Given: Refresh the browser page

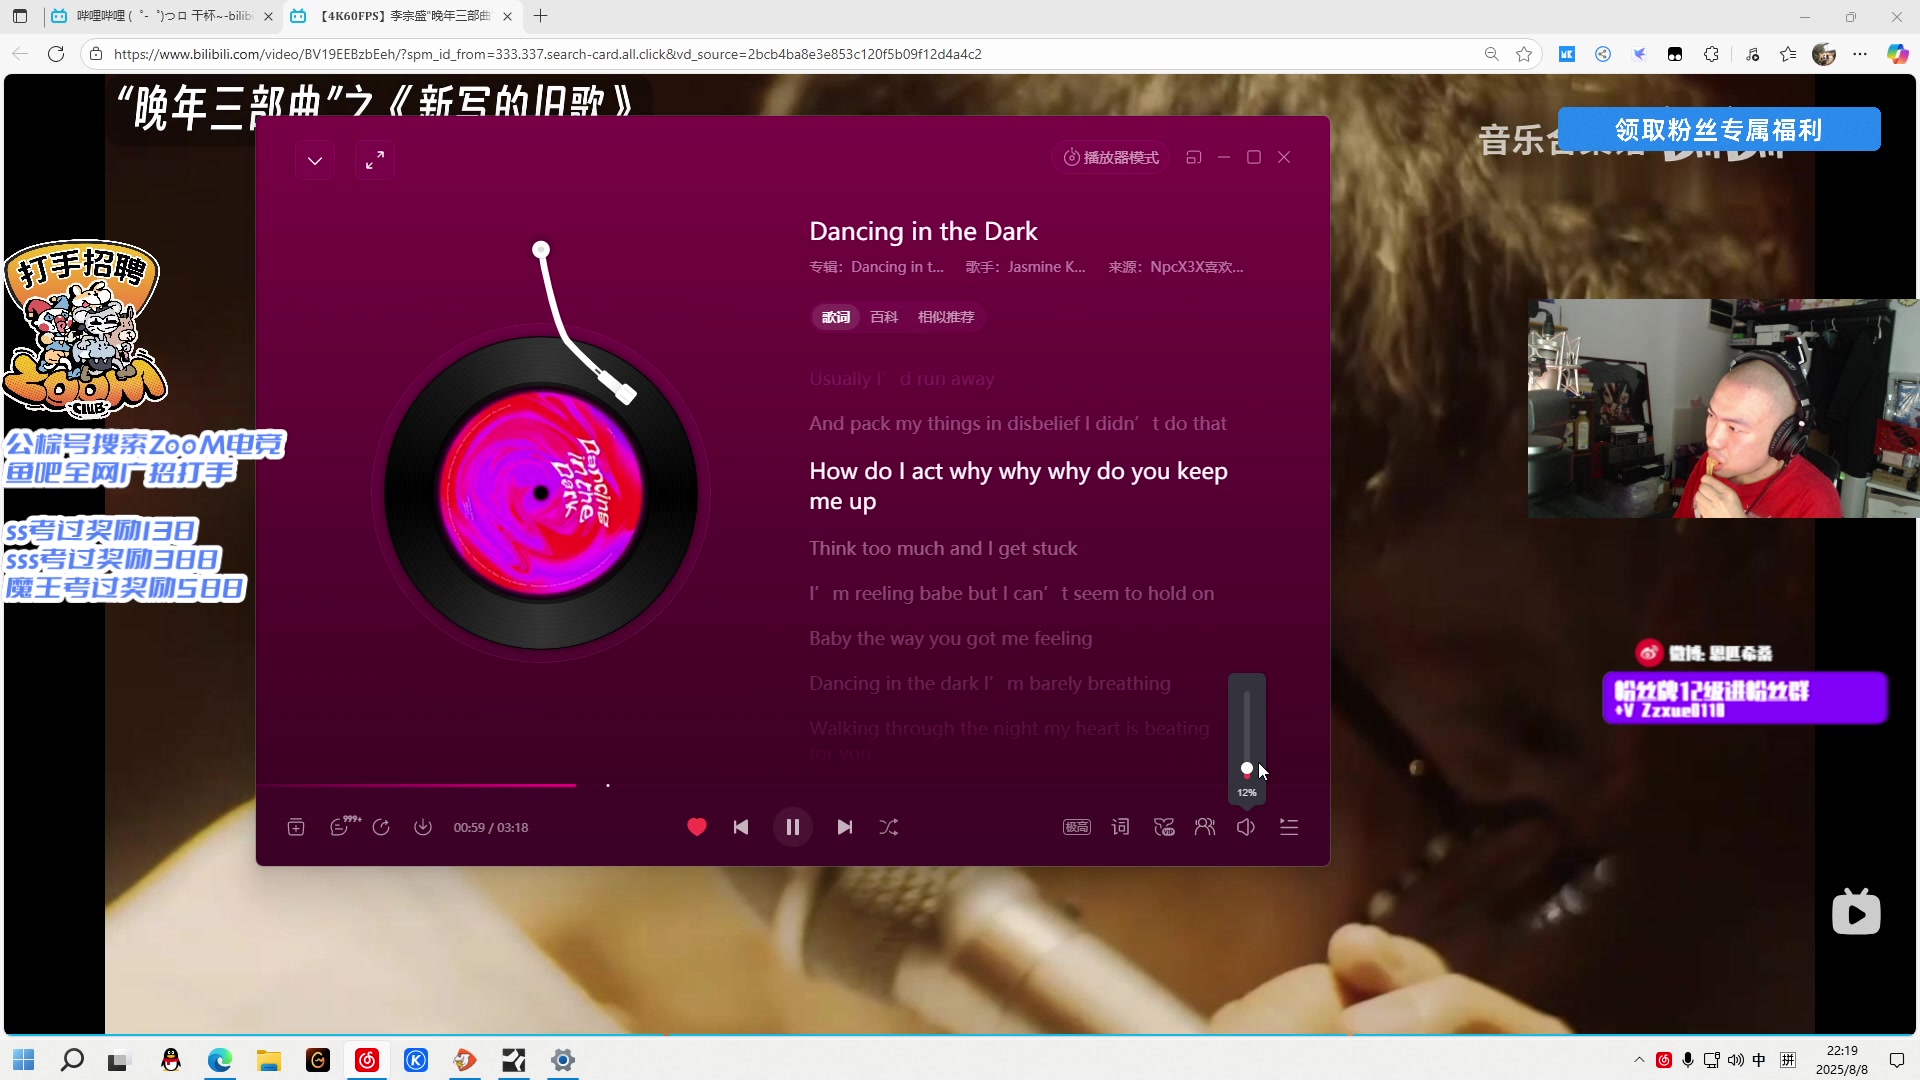Looking at the screenshot, I should (56, 54).
